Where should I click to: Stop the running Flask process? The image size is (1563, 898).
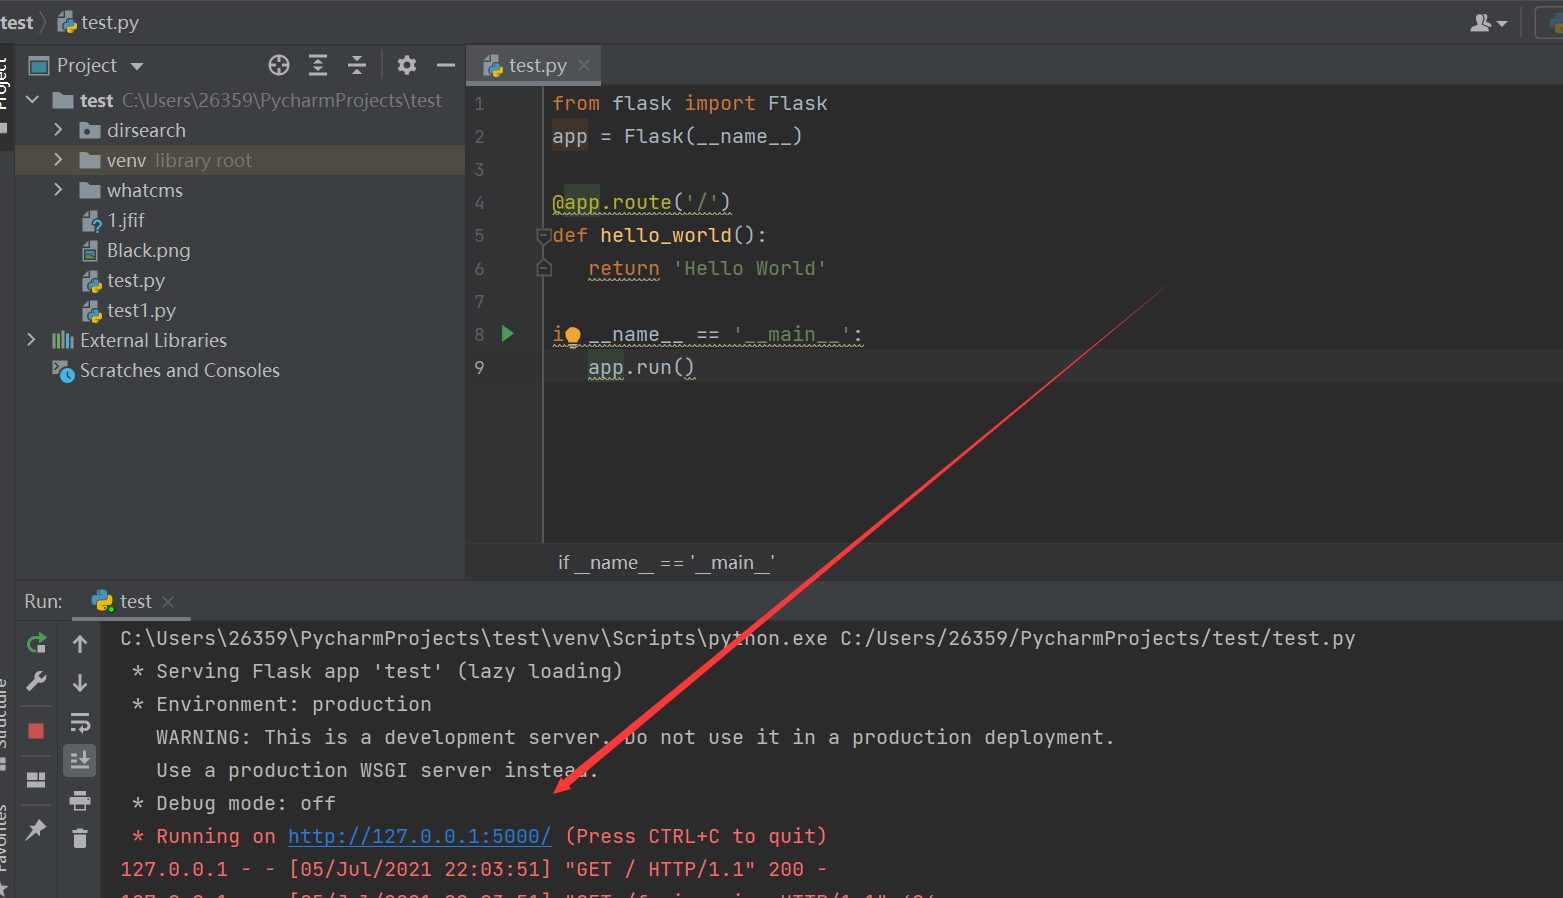(x=36, y=731)
